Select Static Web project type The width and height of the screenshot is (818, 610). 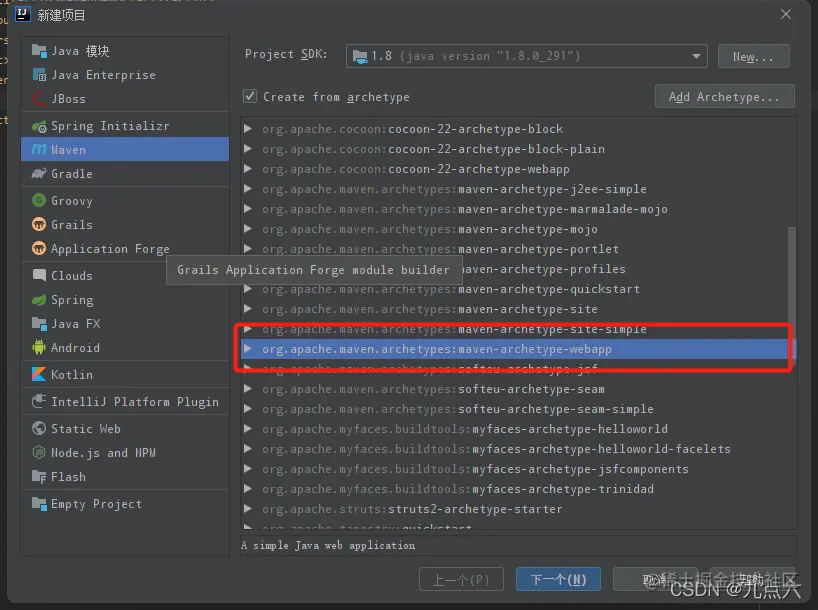(125, 428)
